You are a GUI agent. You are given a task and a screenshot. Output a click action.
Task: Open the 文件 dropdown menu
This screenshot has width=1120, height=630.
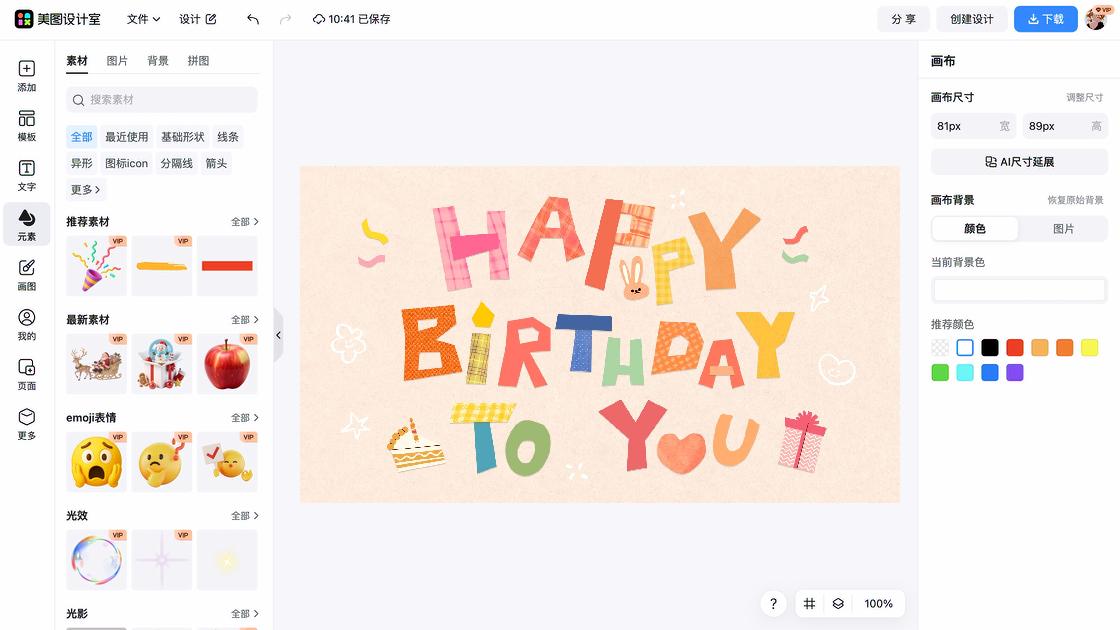tap(143, 19)
